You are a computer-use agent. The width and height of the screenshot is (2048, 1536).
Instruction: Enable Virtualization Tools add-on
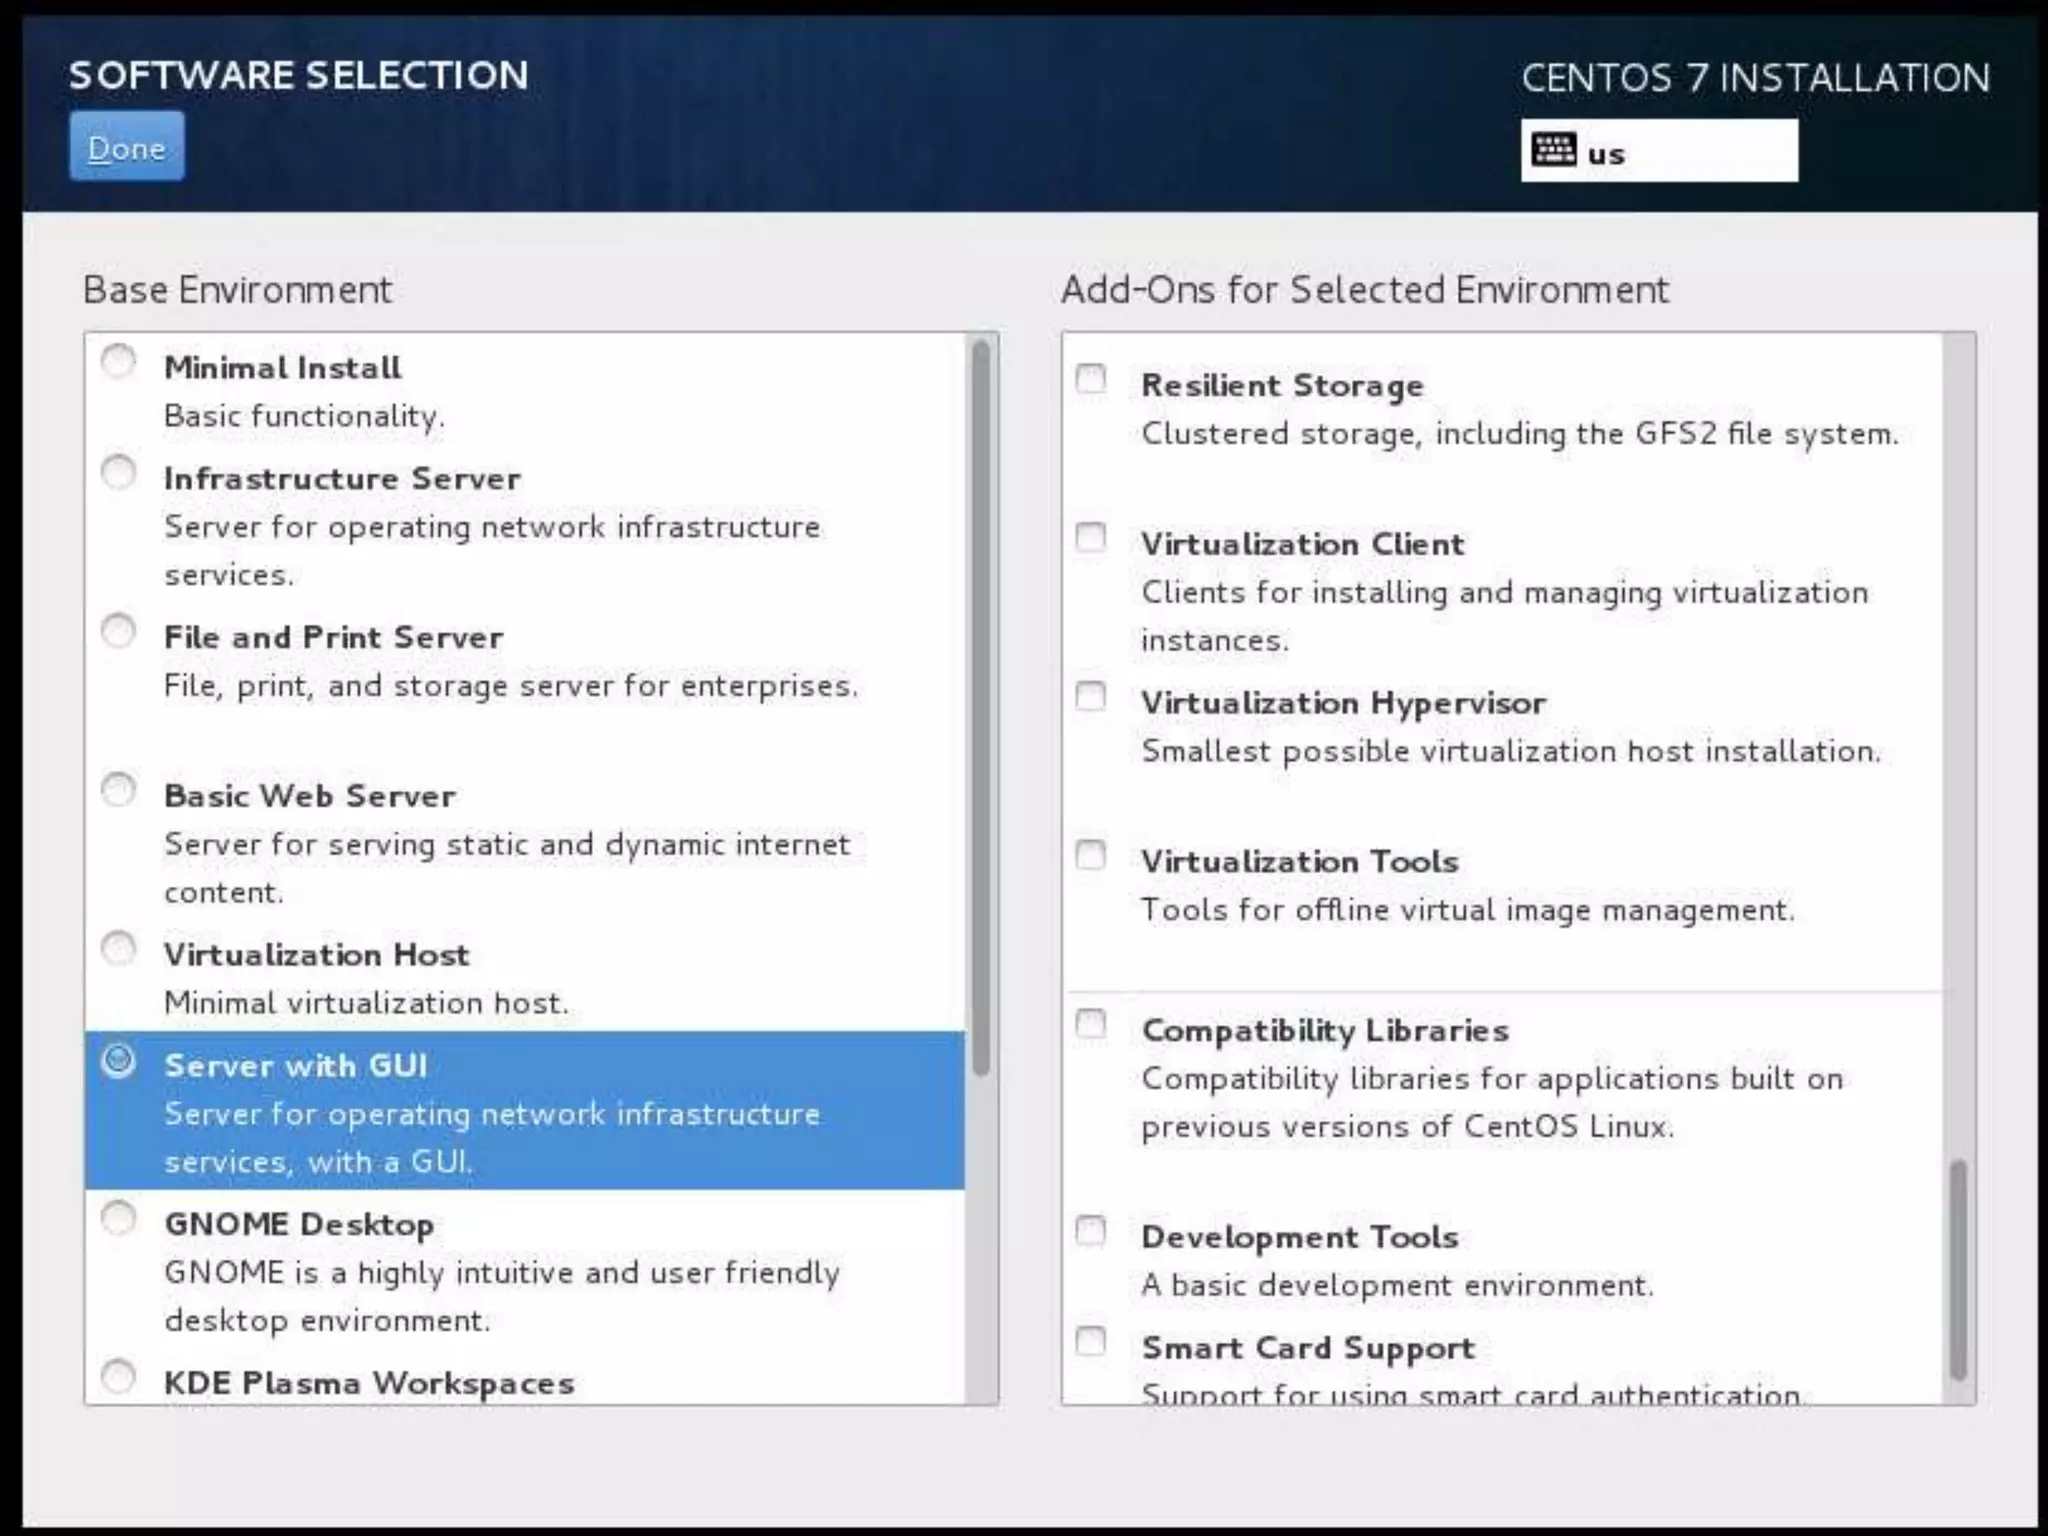point(1091,855)
